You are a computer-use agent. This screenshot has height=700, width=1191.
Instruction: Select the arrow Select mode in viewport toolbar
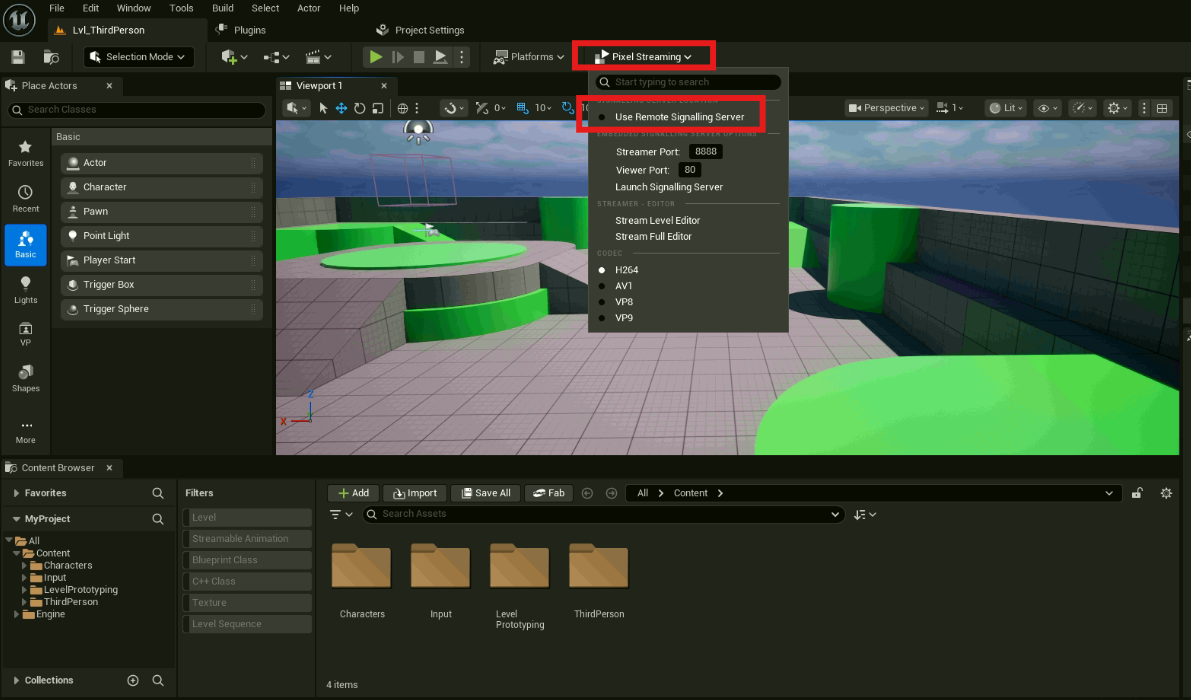pyautogui.click(x=323, y=109)
